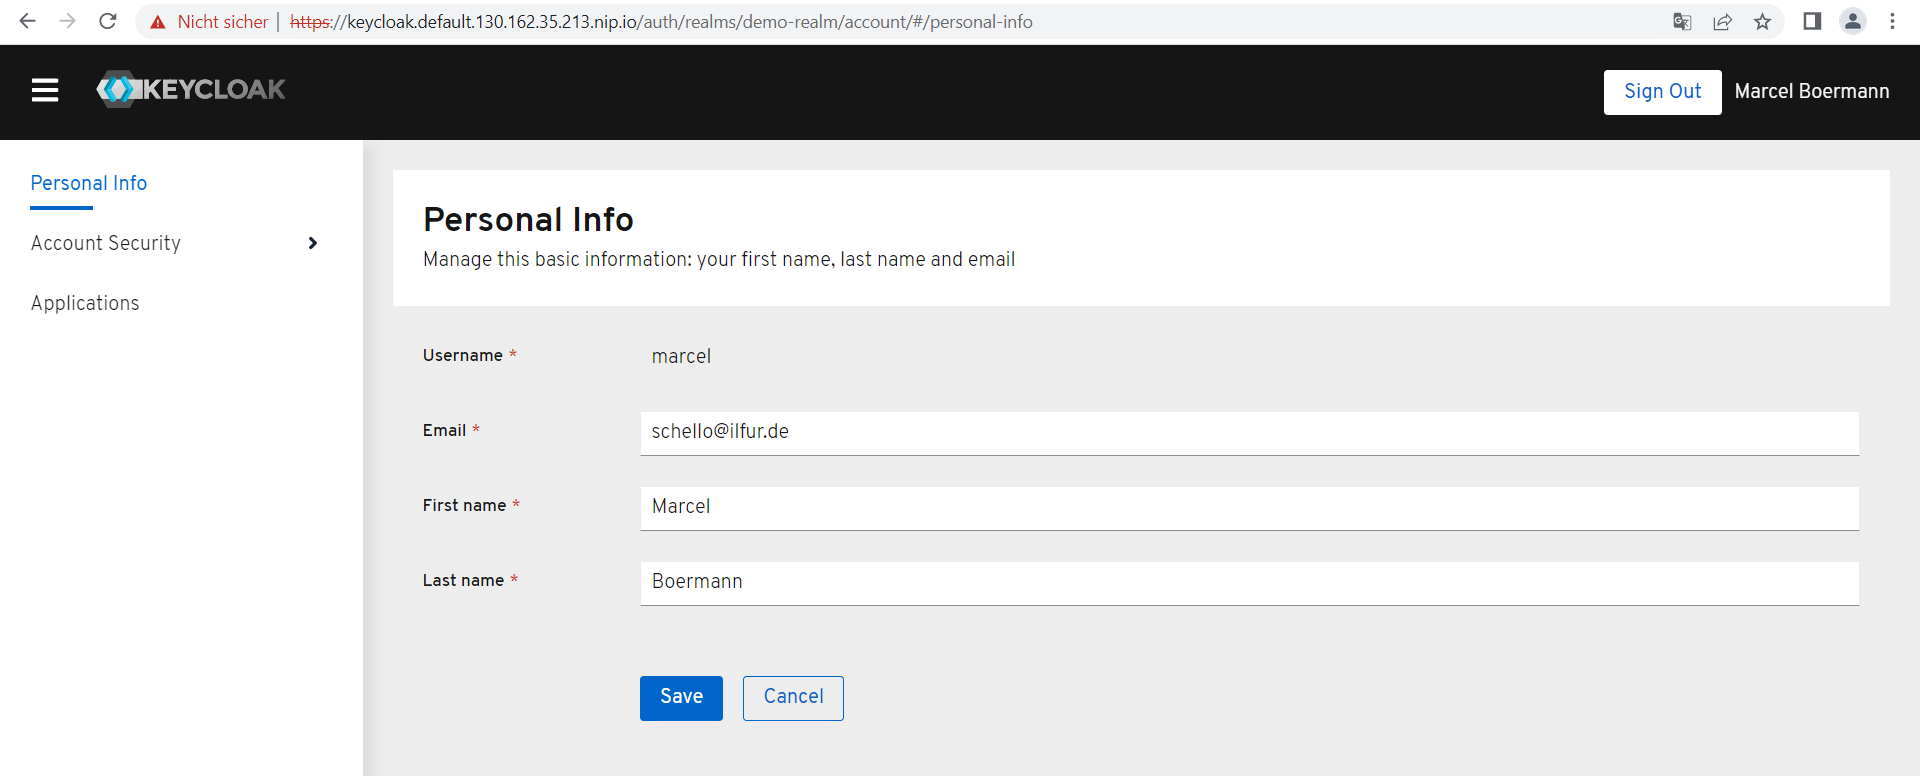Viewport: 1920px width, 776px height.
Task: Select Personal Info in sidebar
Action: pos(89,183)
